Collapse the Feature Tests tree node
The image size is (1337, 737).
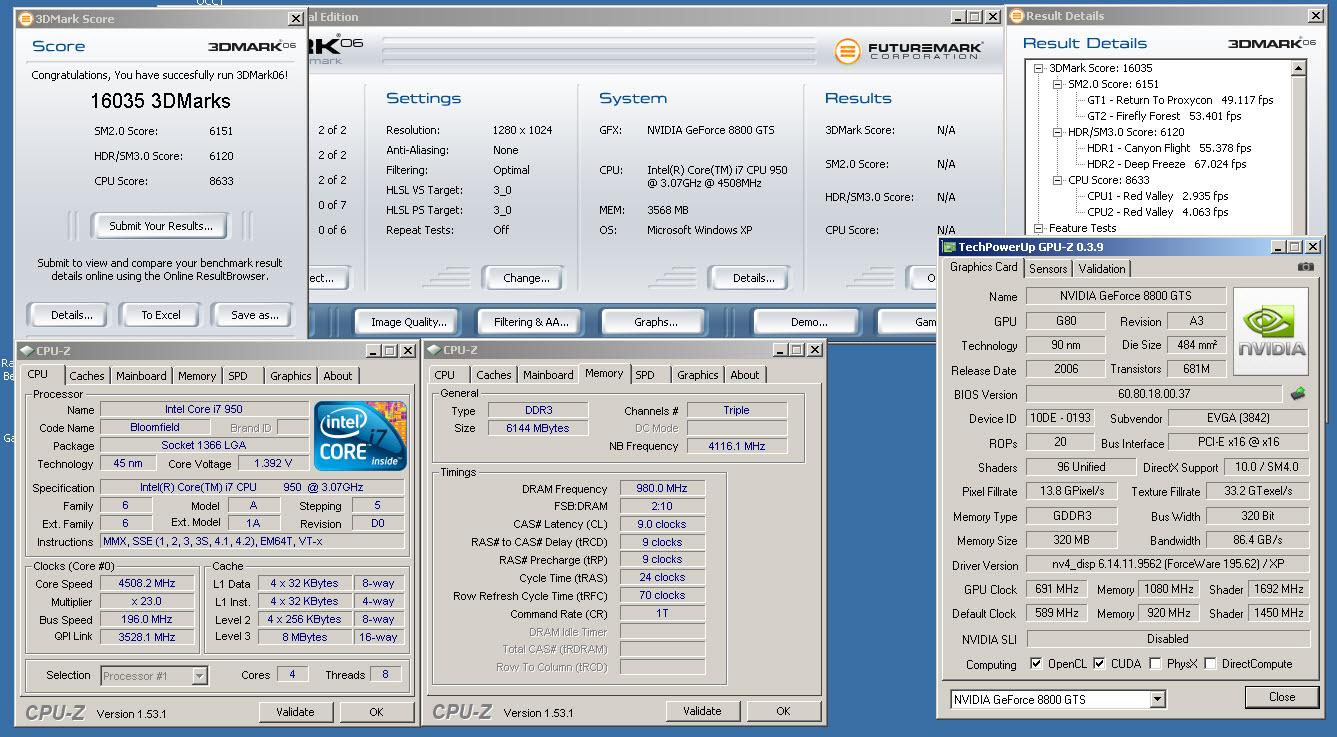(x=1039, y=228)
